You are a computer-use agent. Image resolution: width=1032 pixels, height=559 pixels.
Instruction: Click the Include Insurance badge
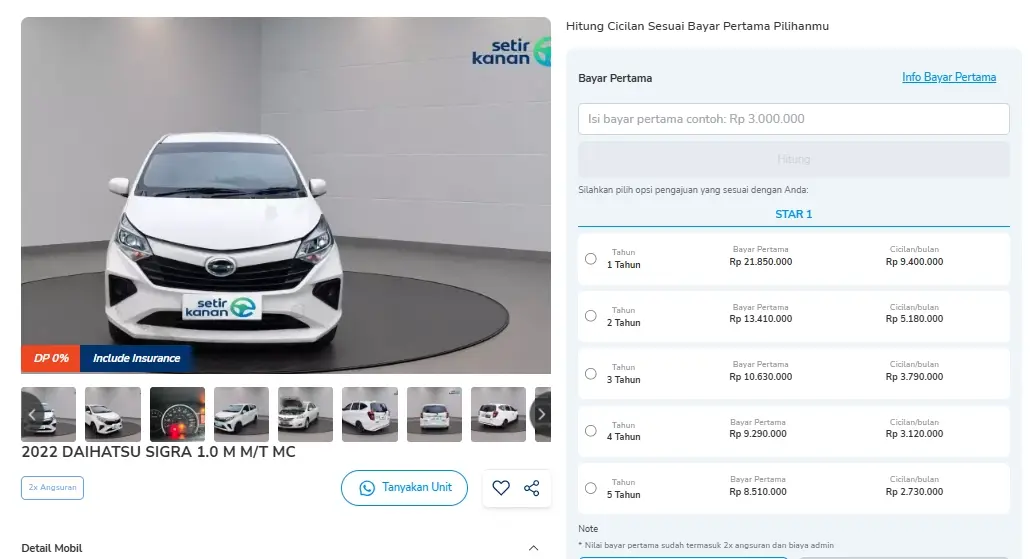coord(136,358)
